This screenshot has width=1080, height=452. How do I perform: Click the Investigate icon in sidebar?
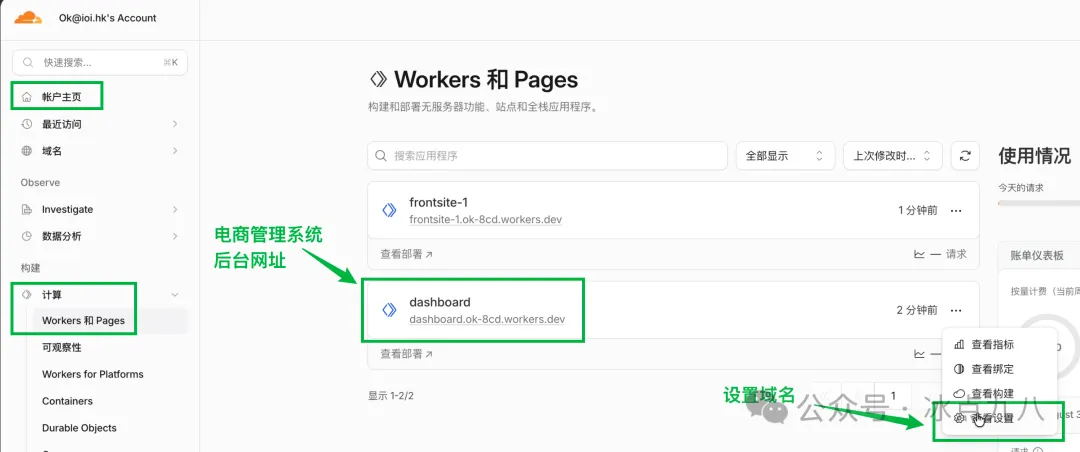27,209
